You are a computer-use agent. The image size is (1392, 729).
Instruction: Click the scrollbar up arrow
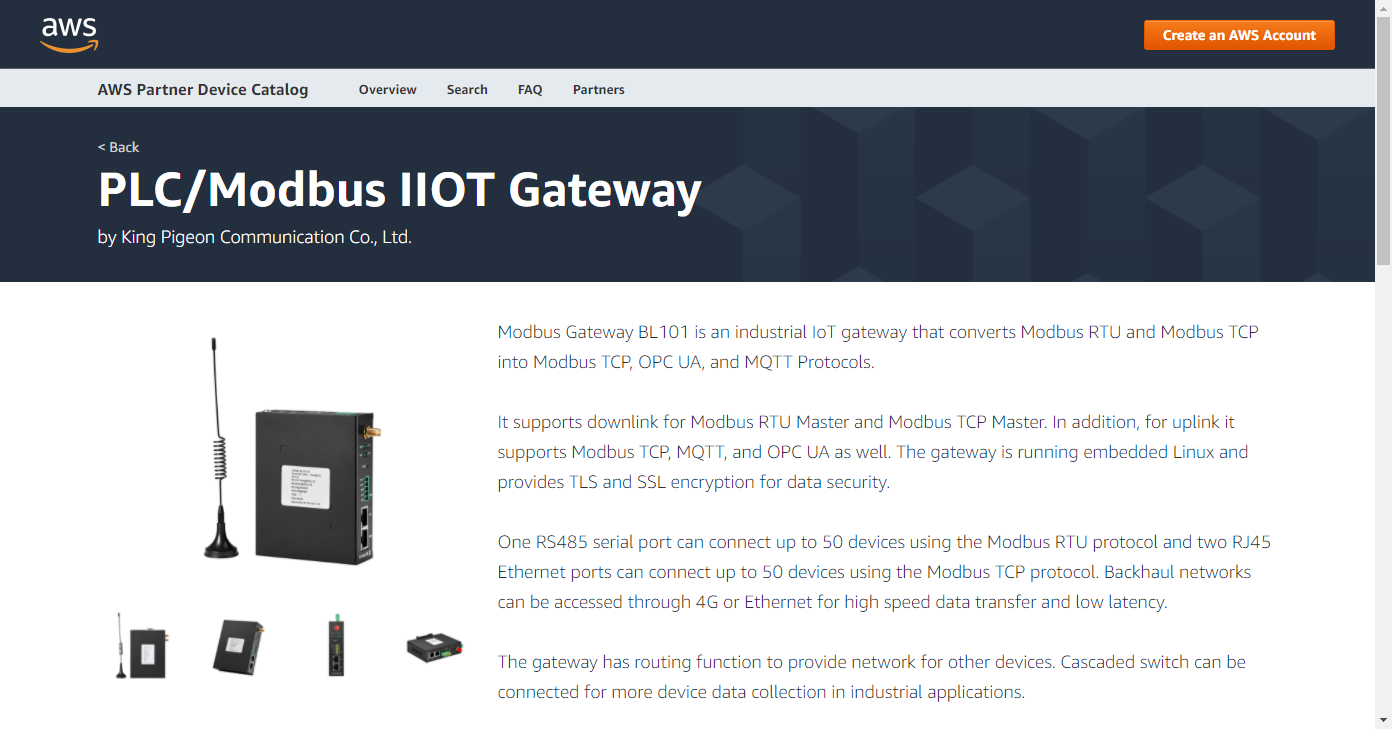coord(1384,8)
